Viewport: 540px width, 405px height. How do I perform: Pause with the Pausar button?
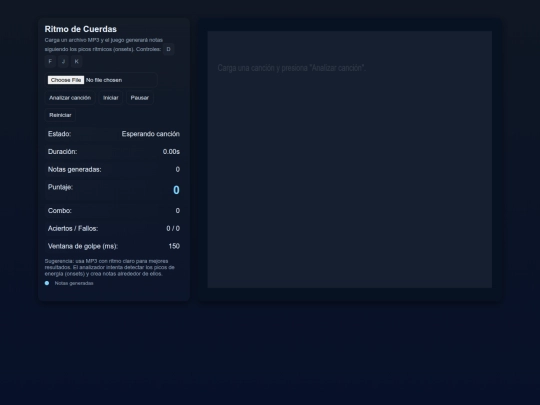point(139,98)
